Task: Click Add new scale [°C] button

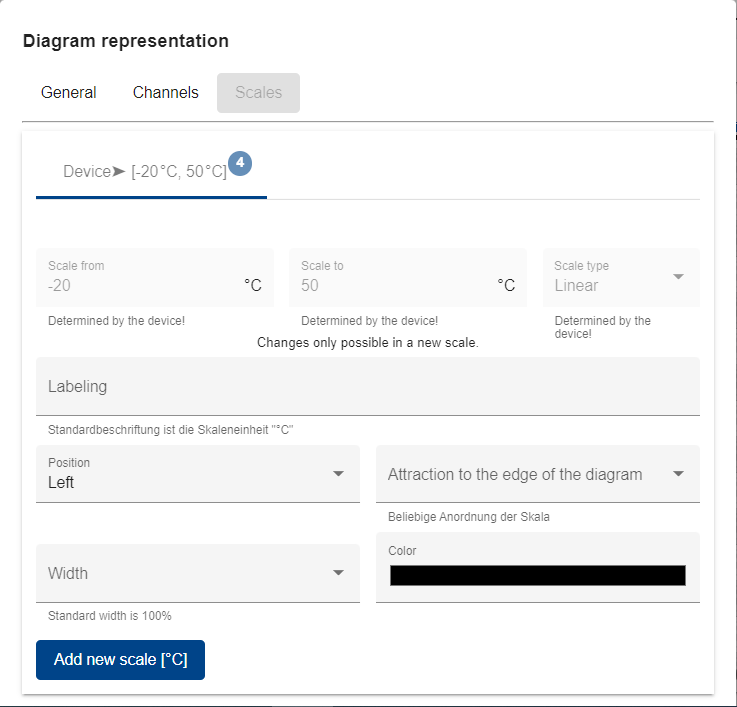Action: (x=120, y=660)
